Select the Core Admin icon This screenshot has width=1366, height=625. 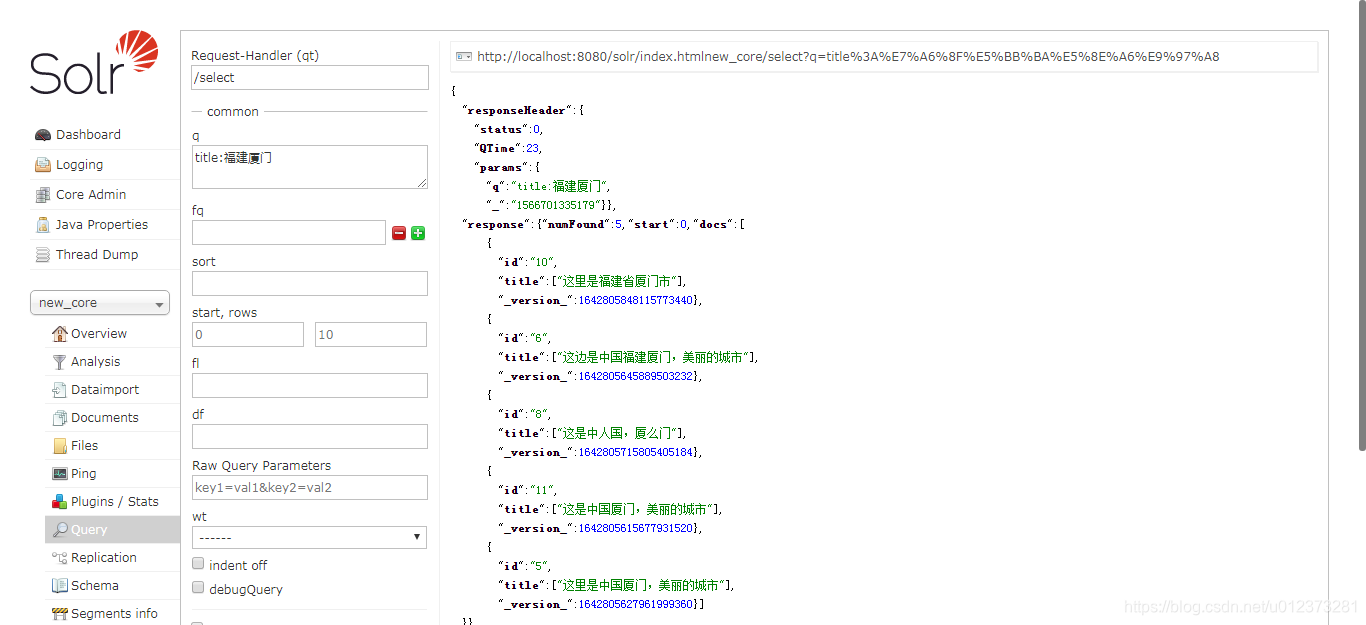click(41, 194)
